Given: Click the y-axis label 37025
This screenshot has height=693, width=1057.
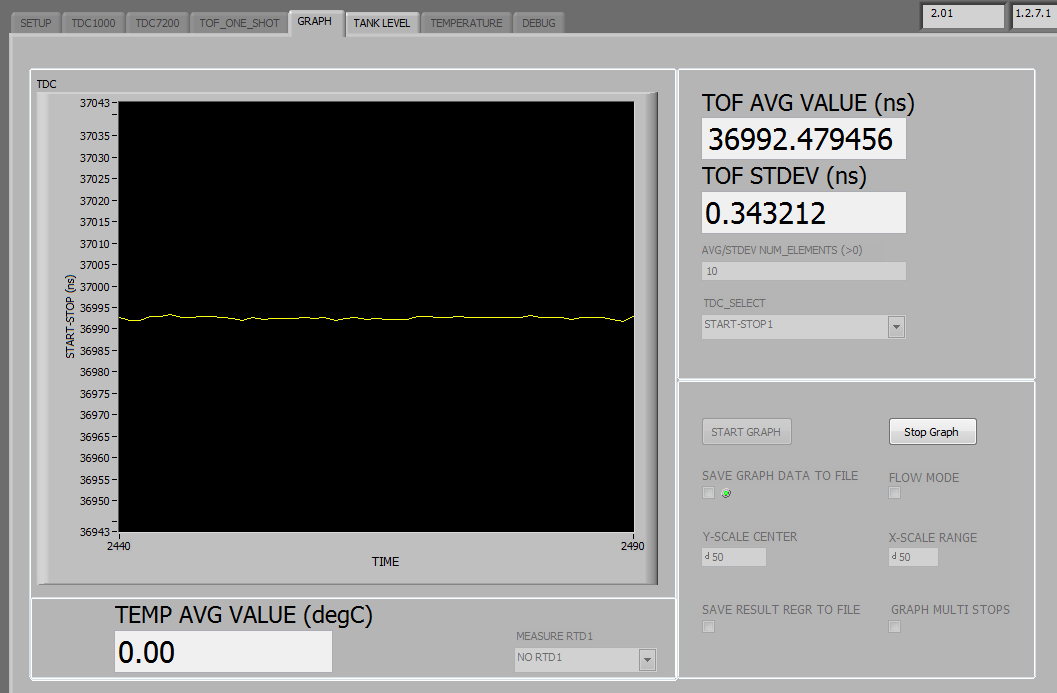Looking at the screenshot, I should [94, 179].
